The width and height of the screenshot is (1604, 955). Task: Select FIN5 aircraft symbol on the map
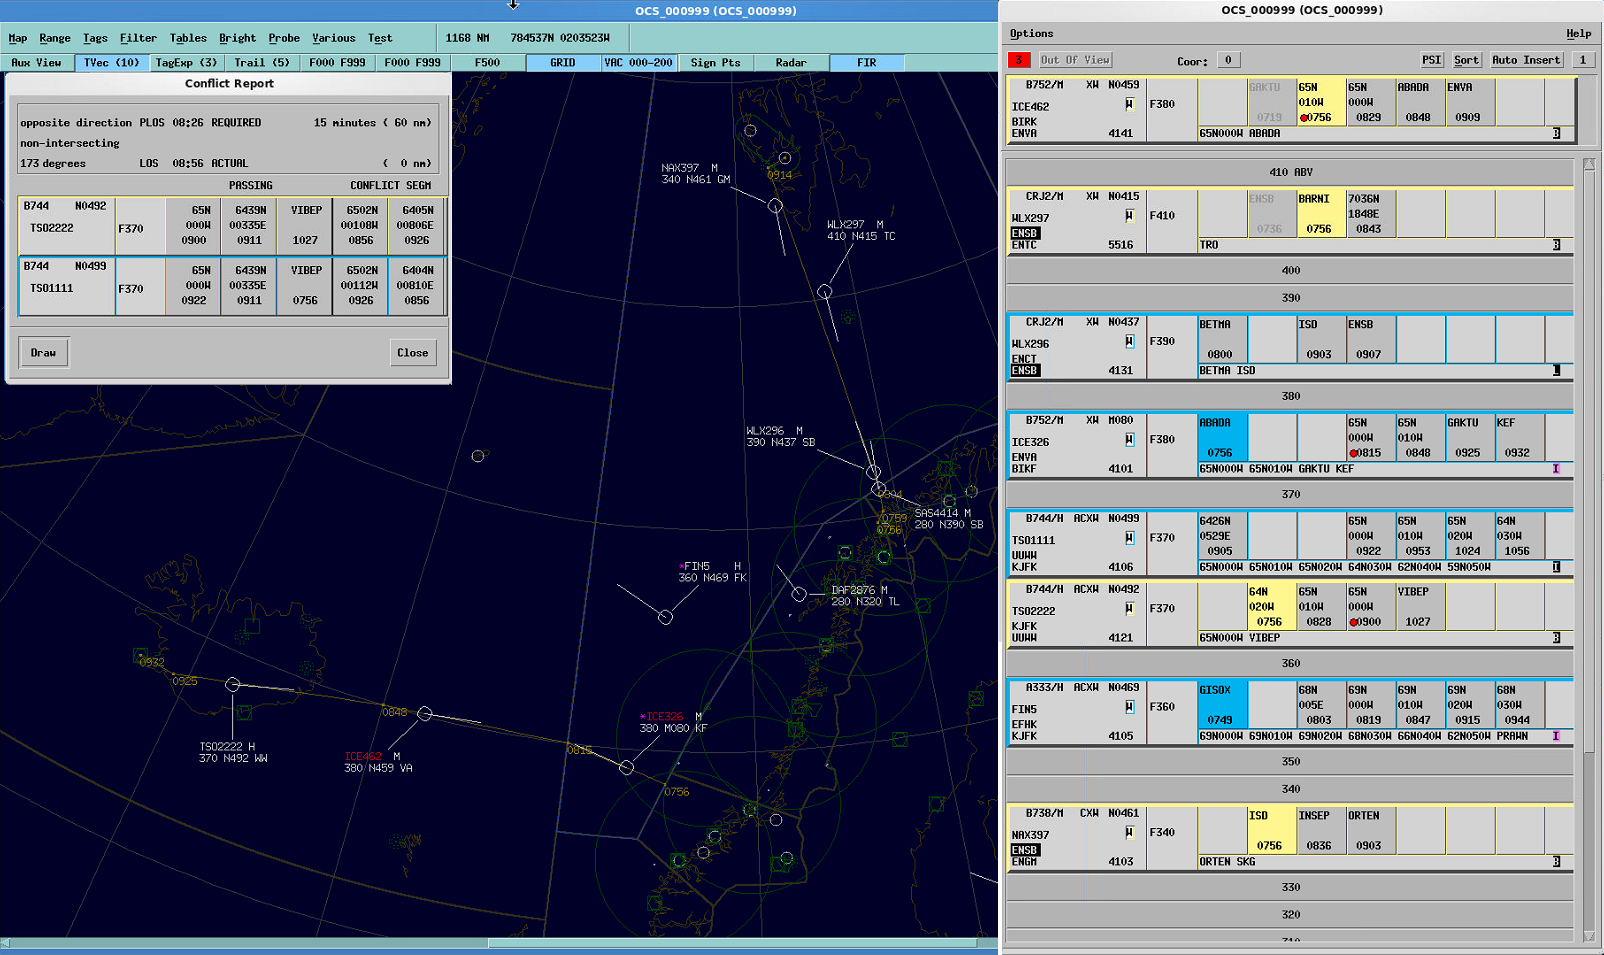tap(665, 617)
